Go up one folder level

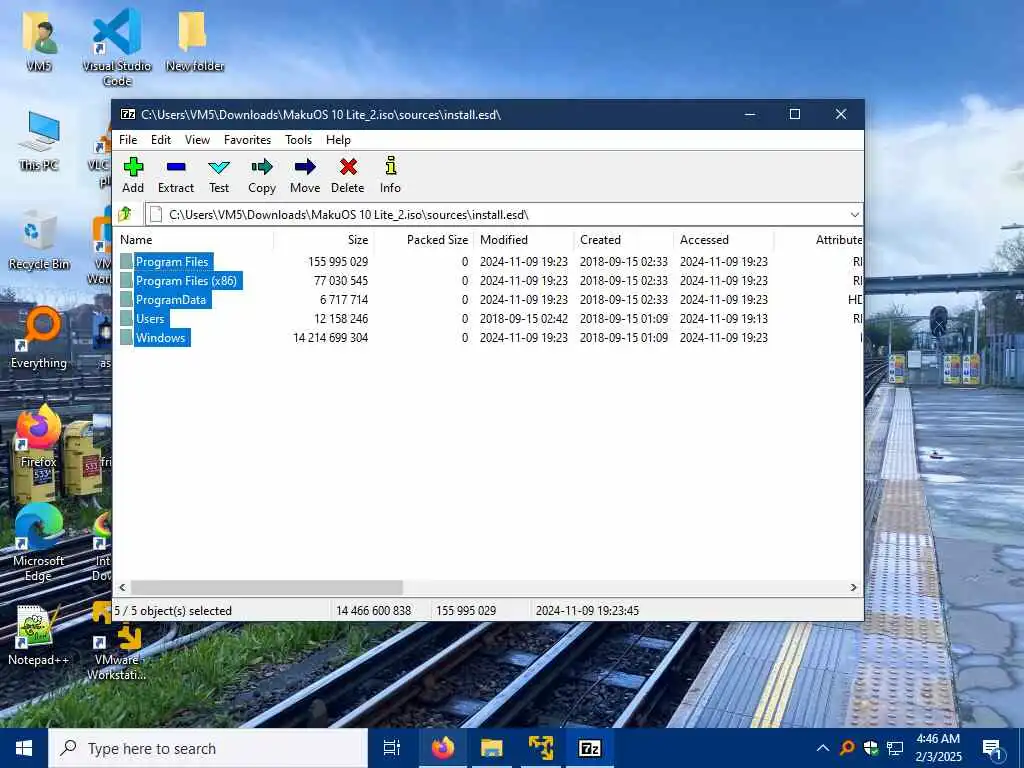pyautogui.click(x=125, y=214)
